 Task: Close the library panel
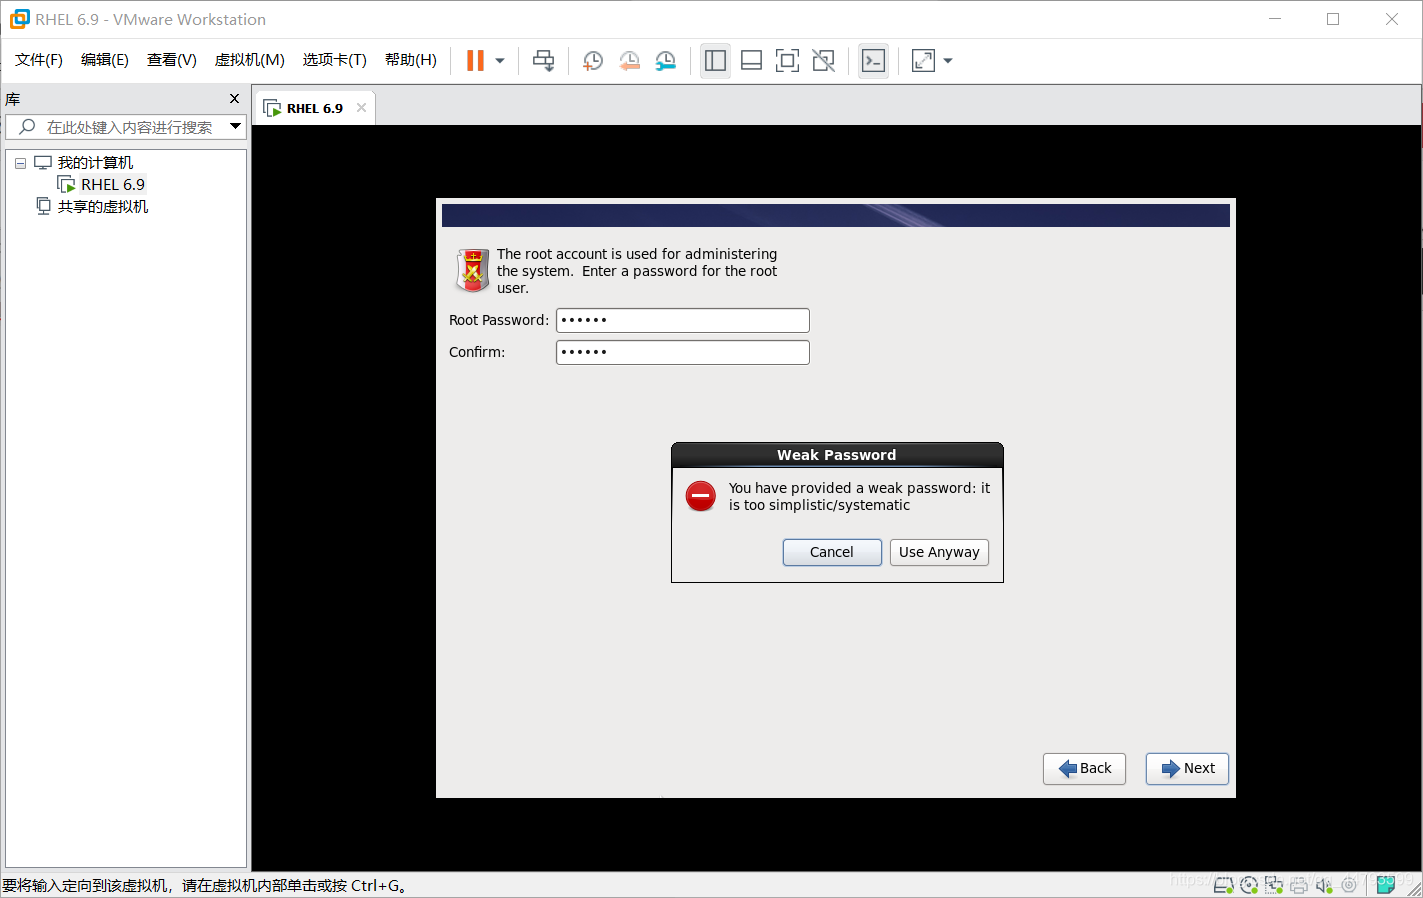pos(234,99)
